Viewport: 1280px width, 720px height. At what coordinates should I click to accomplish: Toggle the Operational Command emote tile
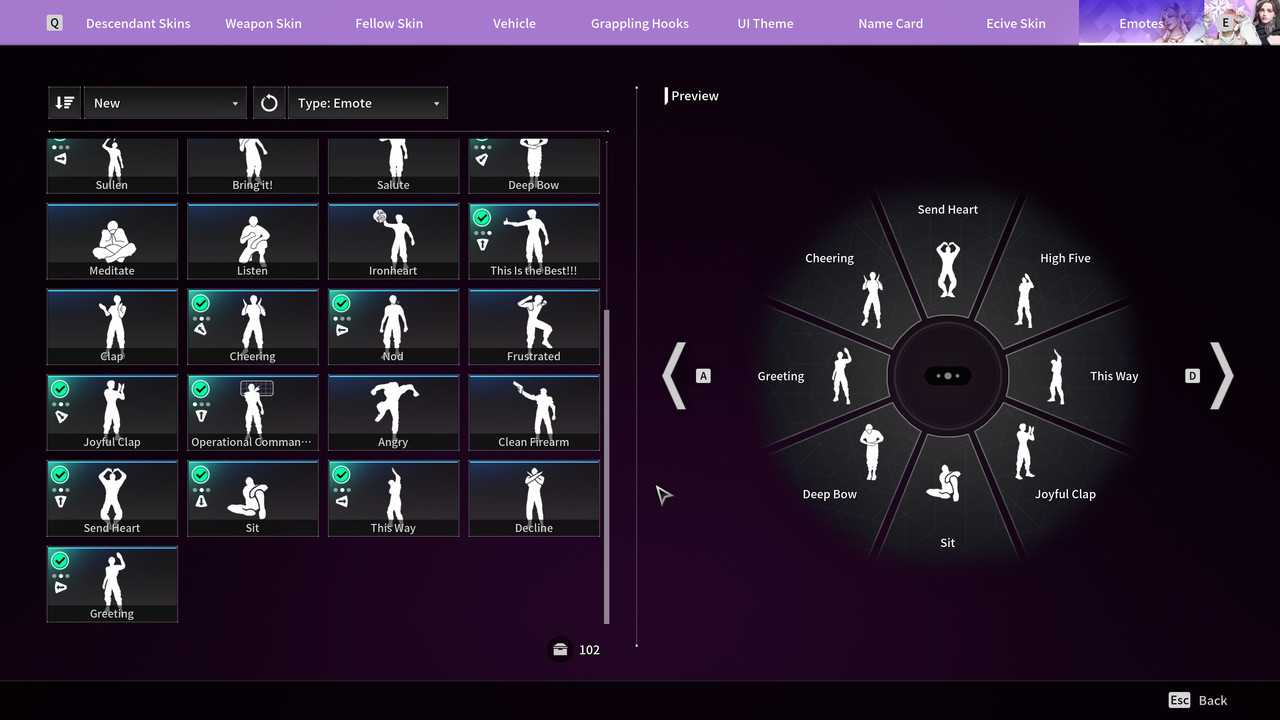click(252, 413)
